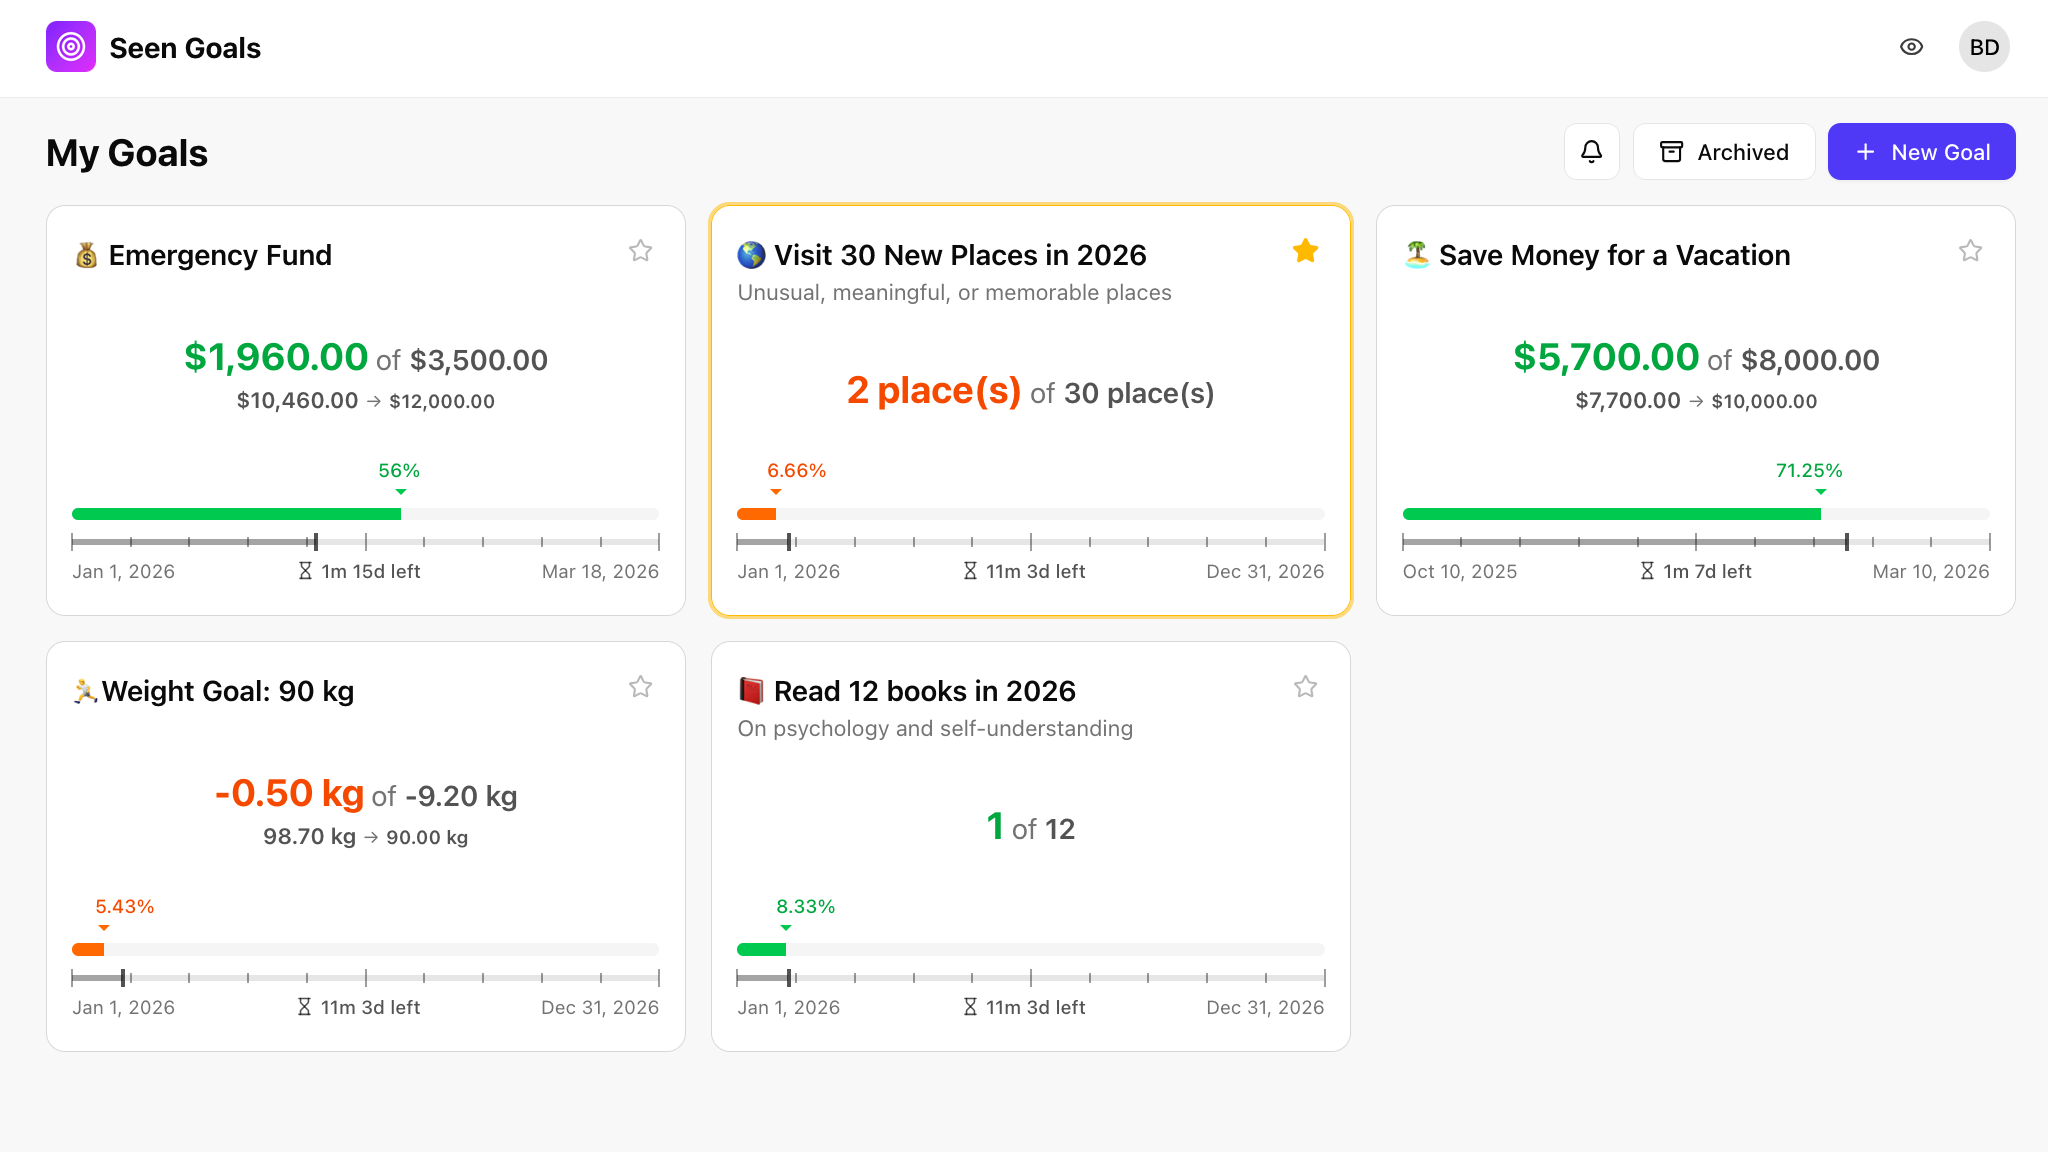The image size is (2048, 1152).
Task: Click the globe icon on Visit 30 New Places
Action: tap(749, 255)
